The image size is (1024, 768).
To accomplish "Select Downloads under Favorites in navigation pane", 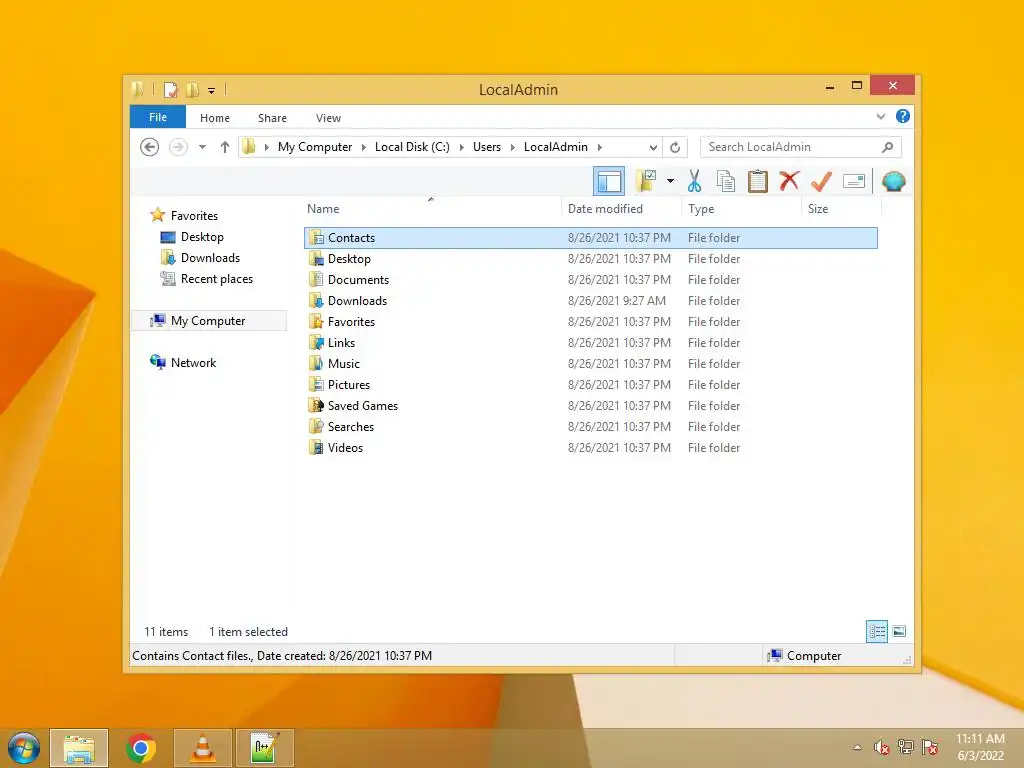I will pyautogui.click(x=210, y=257).
